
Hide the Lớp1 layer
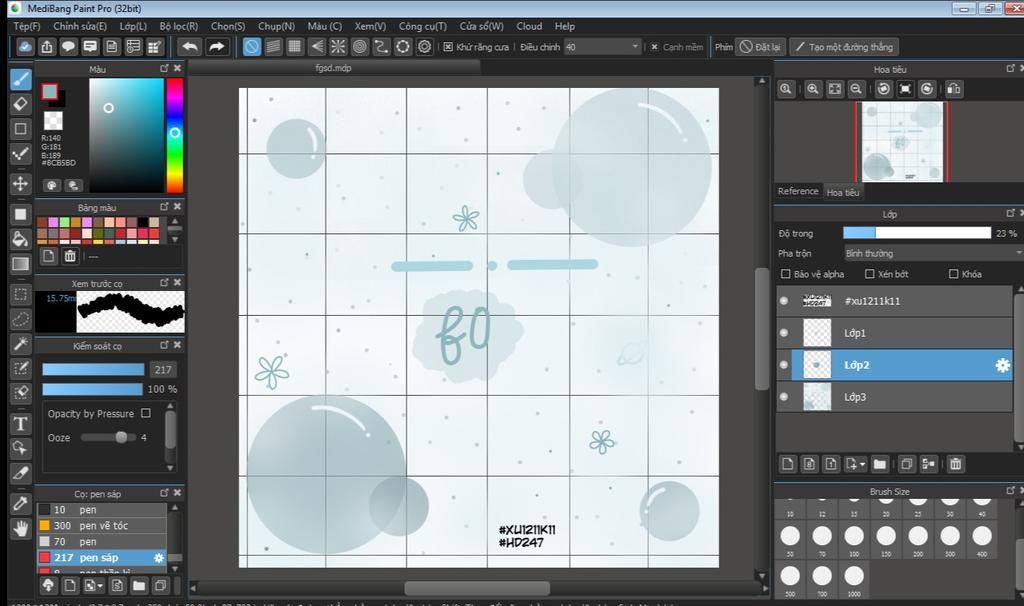[784, 333]
